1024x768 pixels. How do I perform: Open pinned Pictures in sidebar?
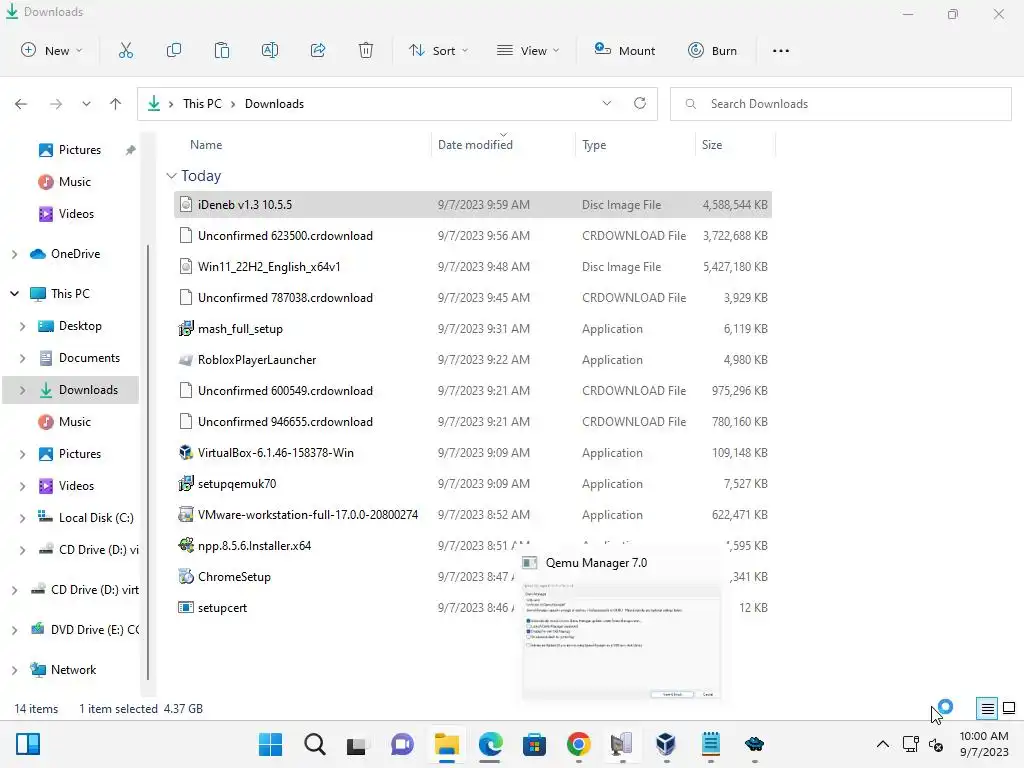click(80, 150)
